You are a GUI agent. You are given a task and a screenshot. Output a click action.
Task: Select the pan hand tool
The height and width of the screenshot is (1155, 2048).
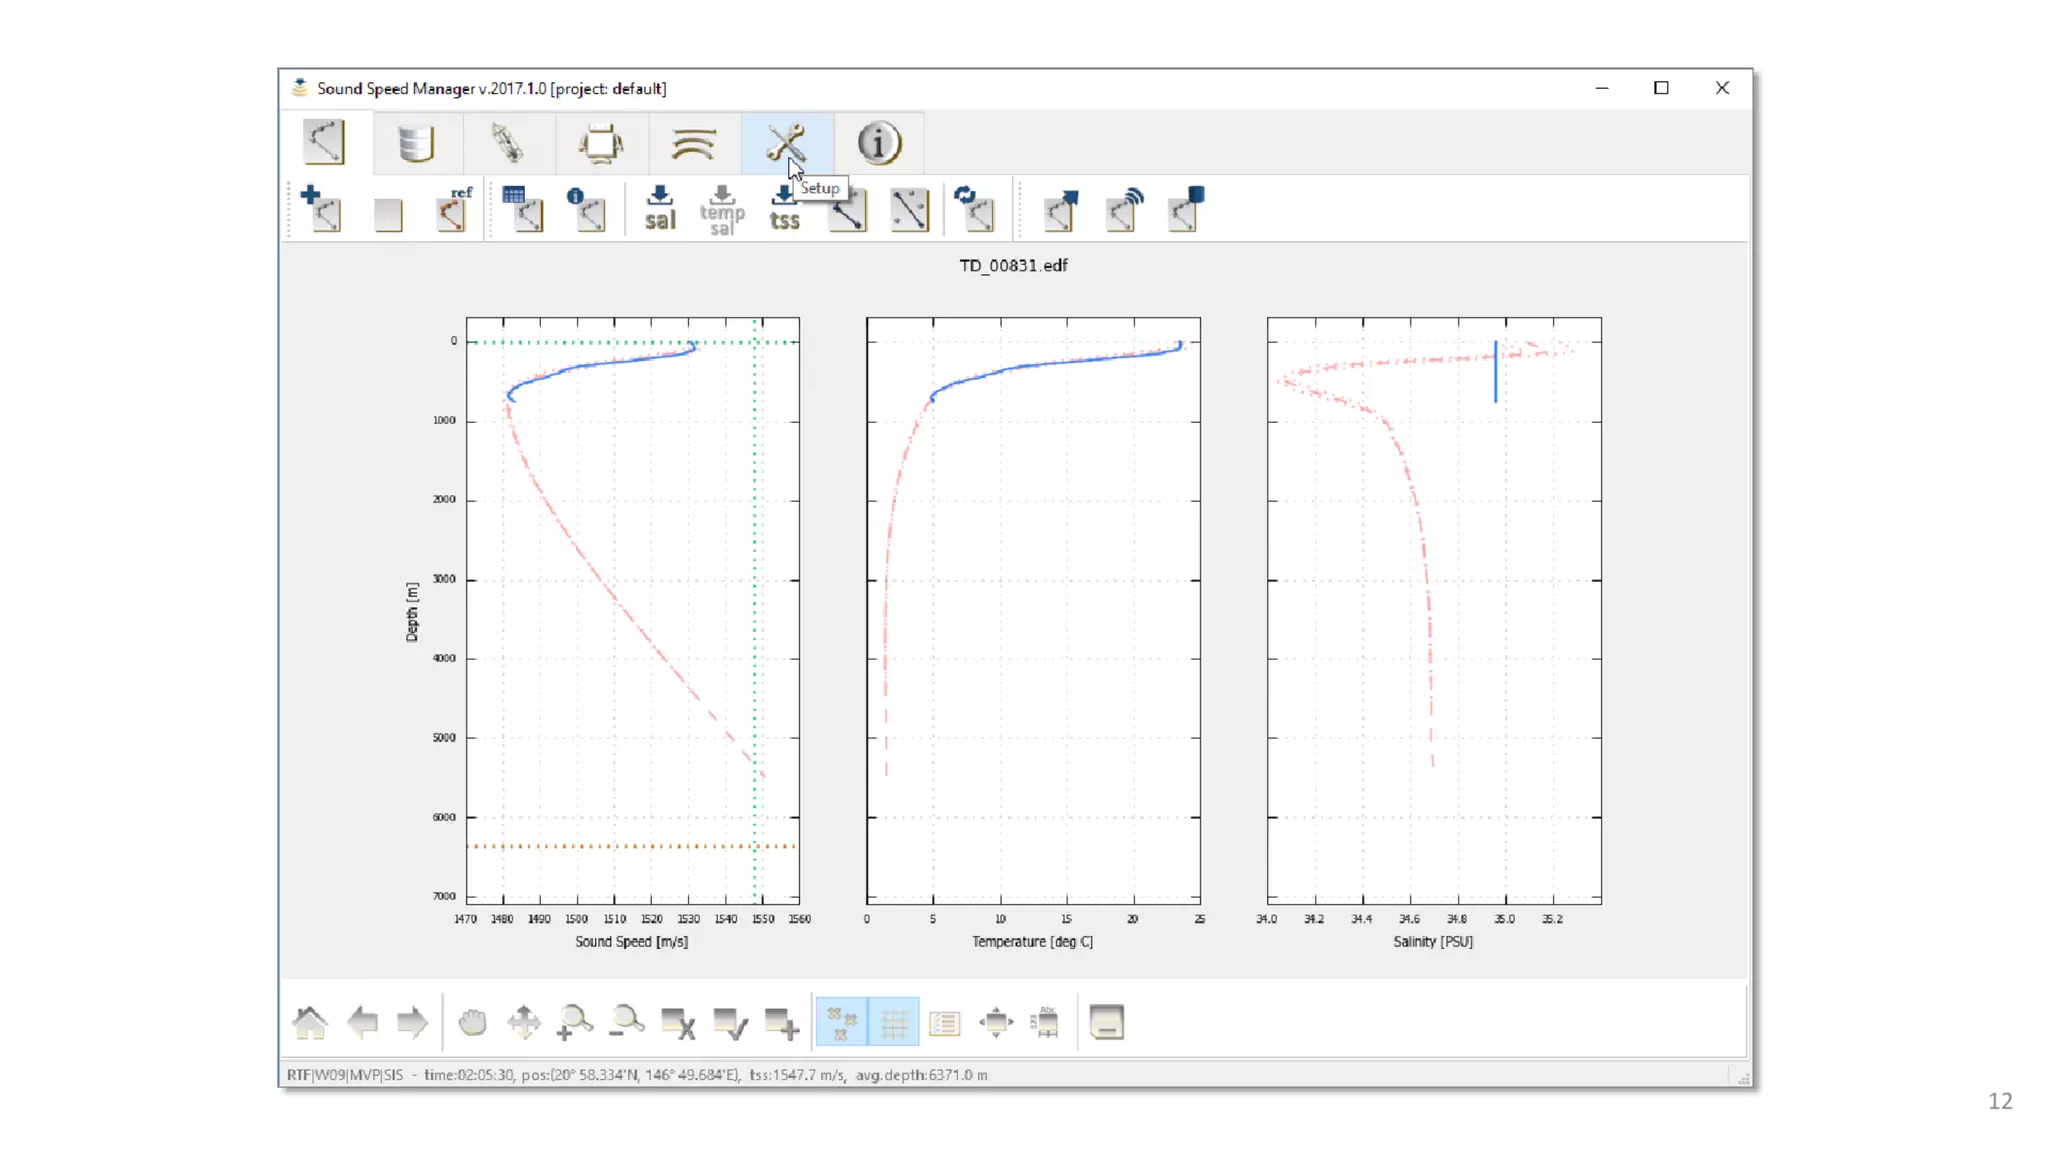(x=472, y=1022)
